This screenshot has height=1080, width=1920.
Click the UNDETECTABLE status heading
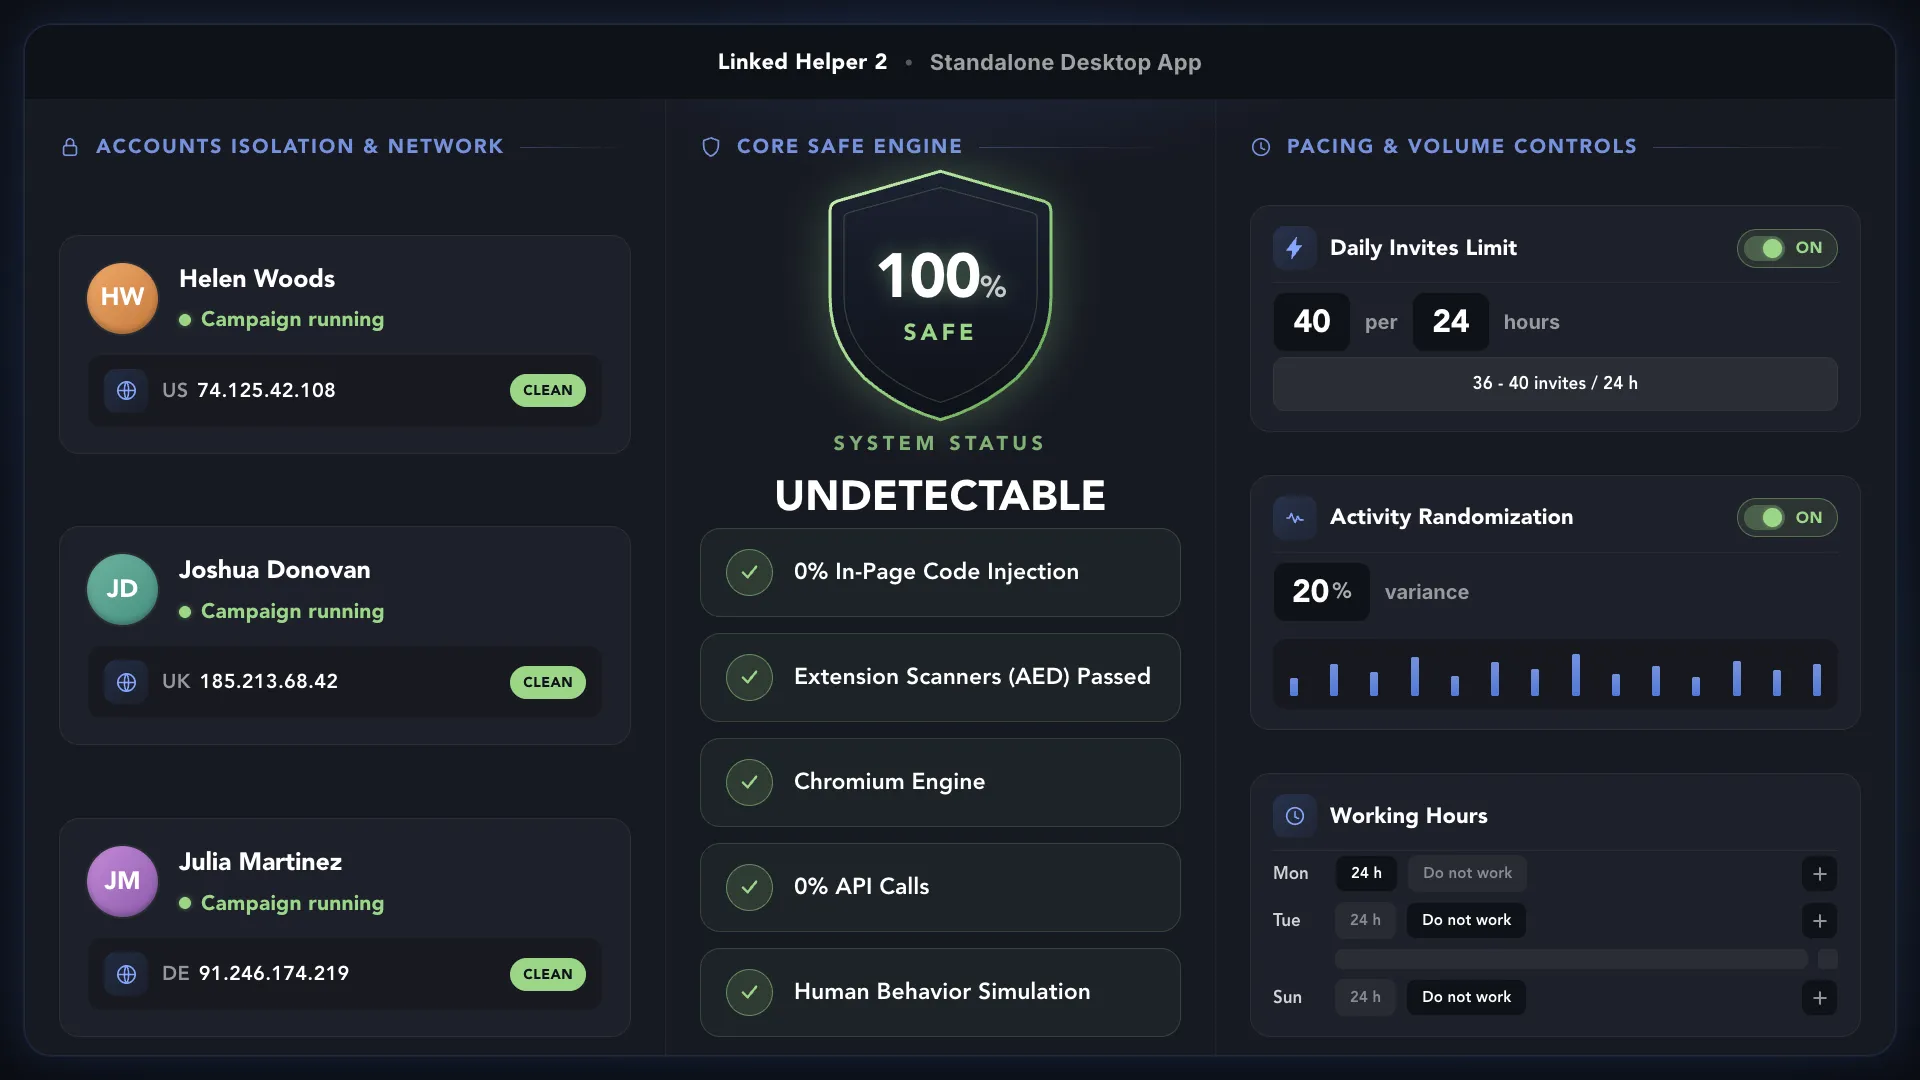click(940, 496)
